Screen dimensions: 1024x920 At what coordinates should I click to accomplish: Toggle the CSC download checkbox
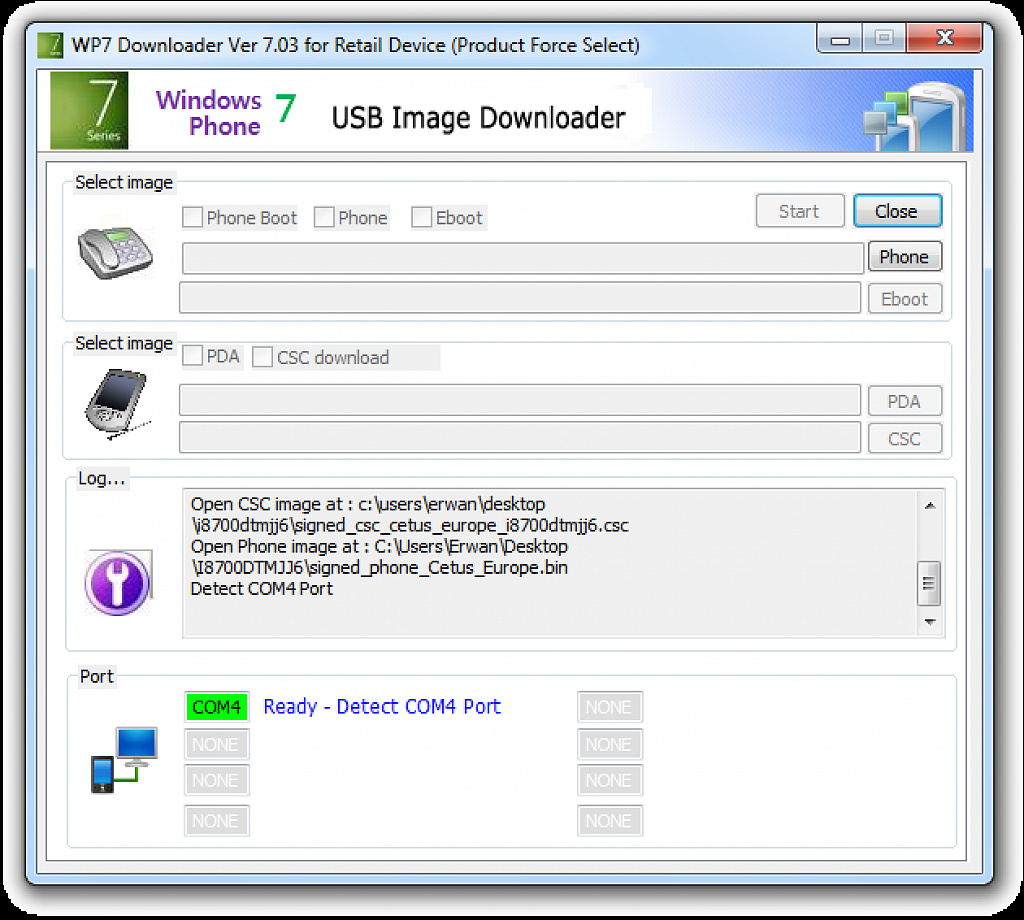click(262, 357)
